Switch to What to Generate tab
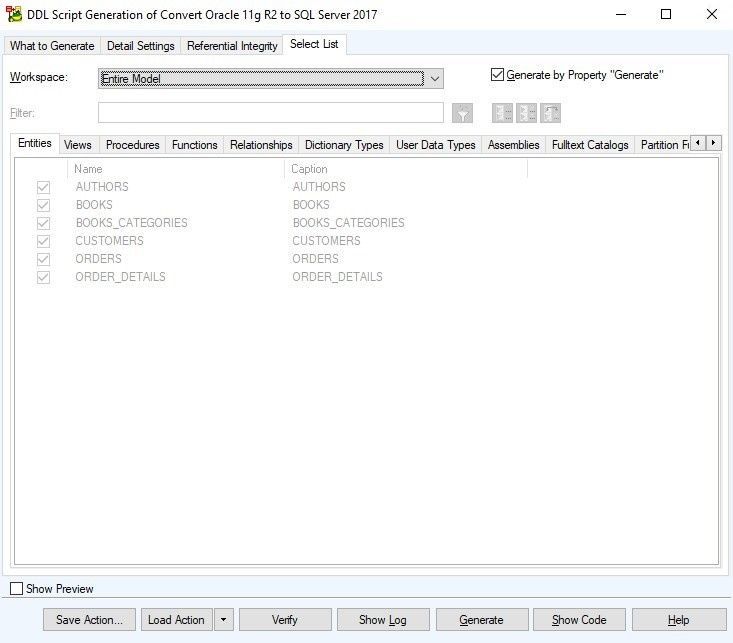 click(52, 46)
